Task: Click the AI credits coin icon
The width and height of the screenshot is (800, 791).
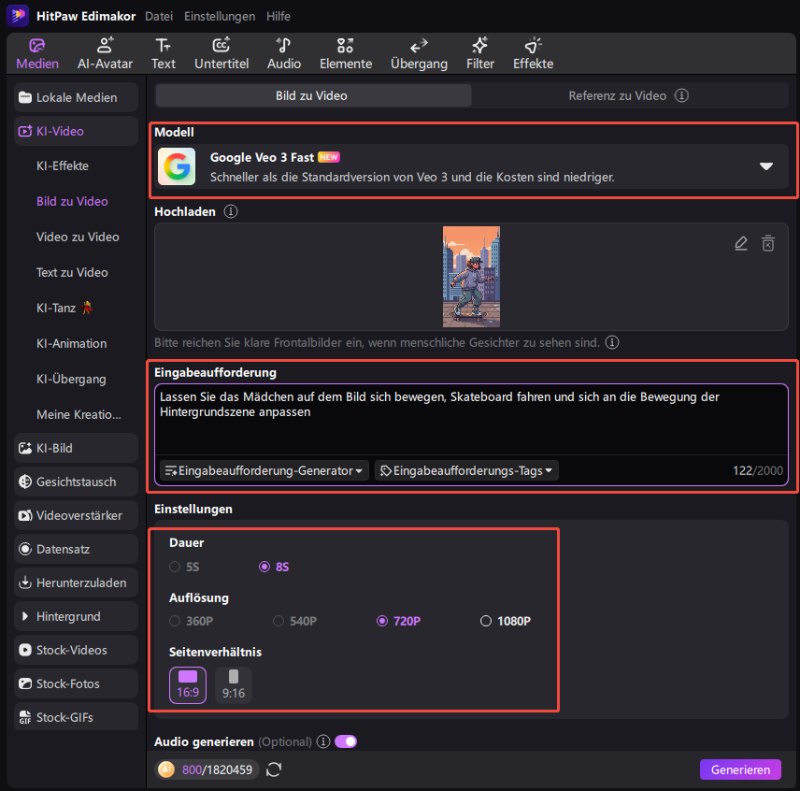Action: (x=166, y=770)
